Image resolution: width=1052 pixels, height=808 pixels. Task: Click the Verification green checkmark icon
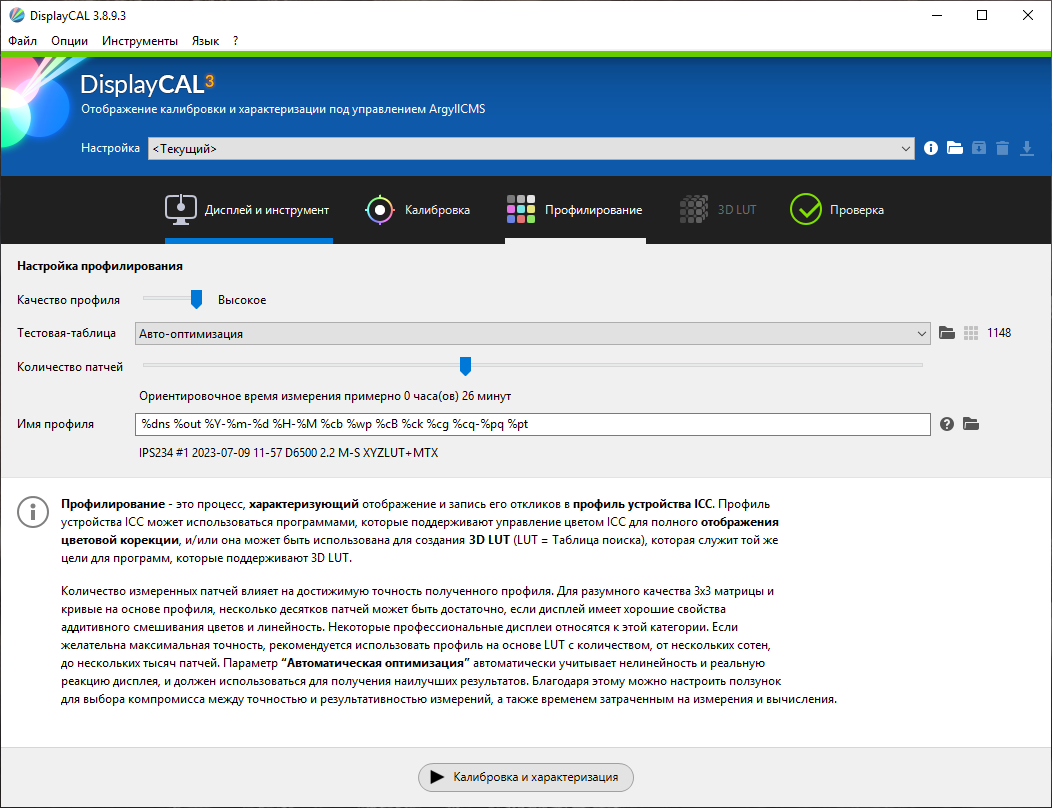[x=806, y=209]
